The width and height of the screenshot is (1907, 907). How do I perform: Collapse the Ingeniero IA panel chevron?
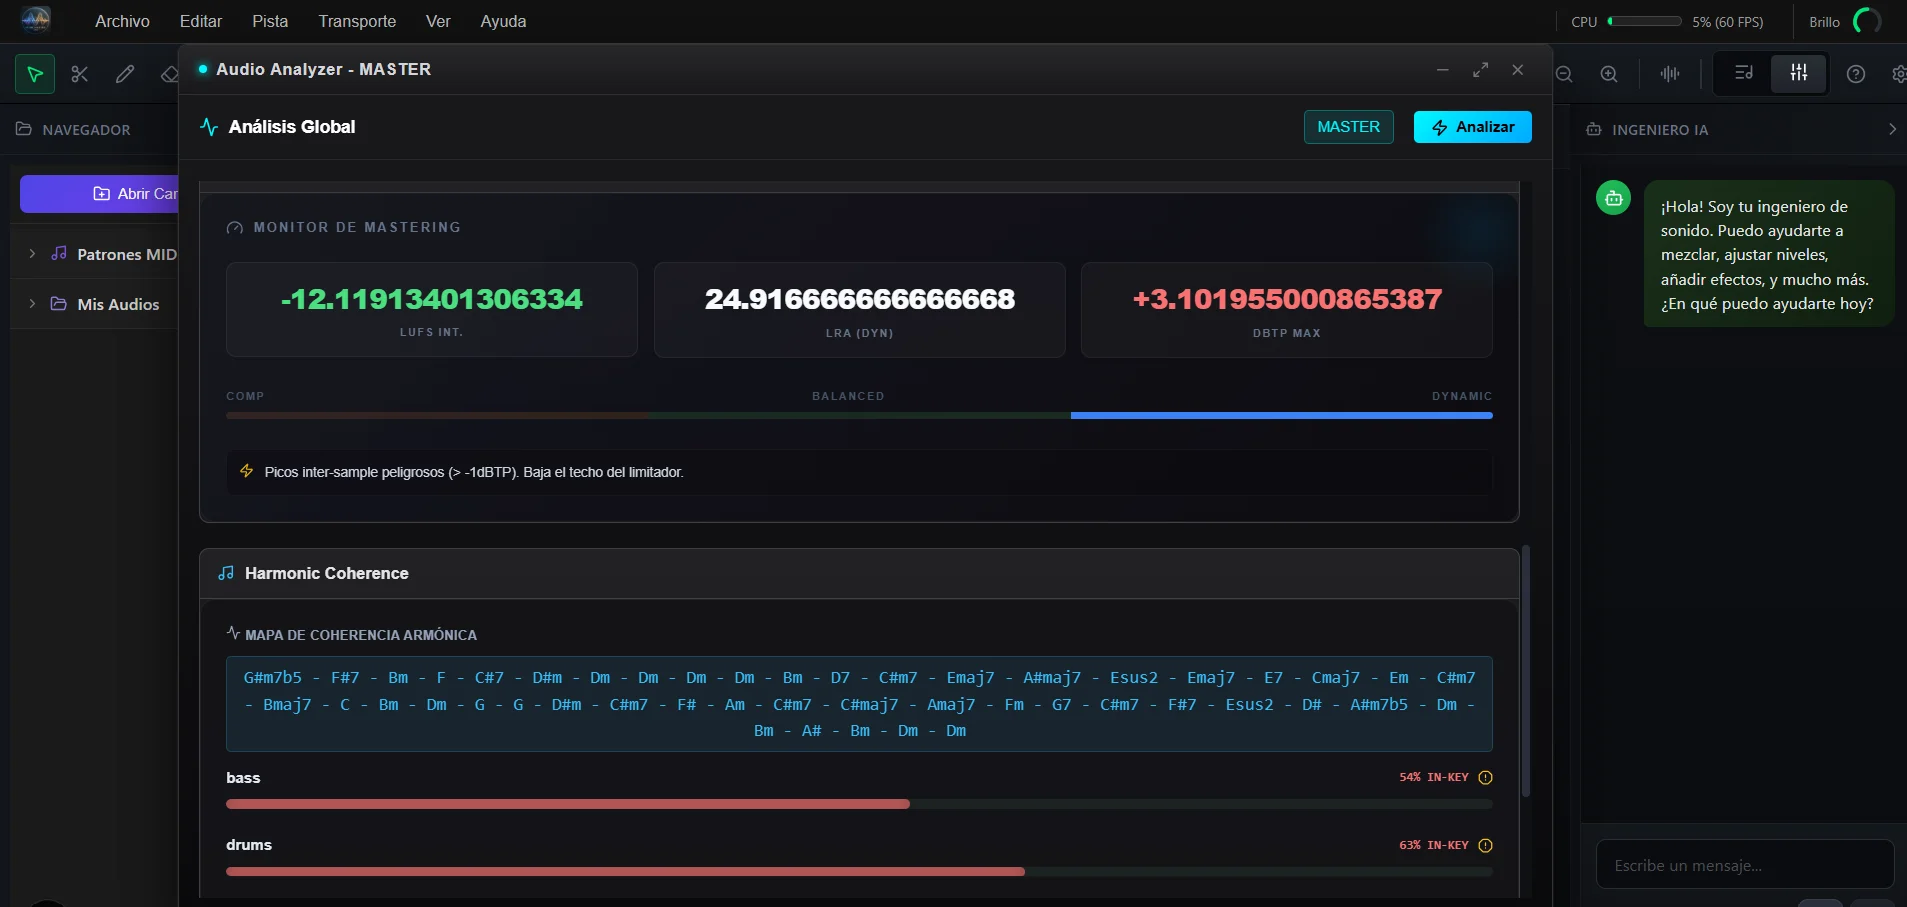1892,130
